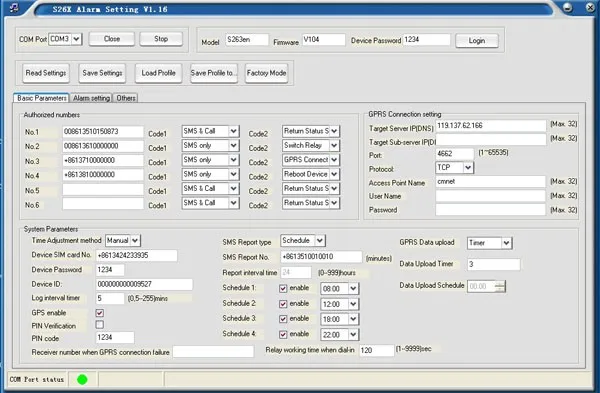
Task: Open No.3 Code2 GPRS Connect dropdown
Action: click(334, 160)
